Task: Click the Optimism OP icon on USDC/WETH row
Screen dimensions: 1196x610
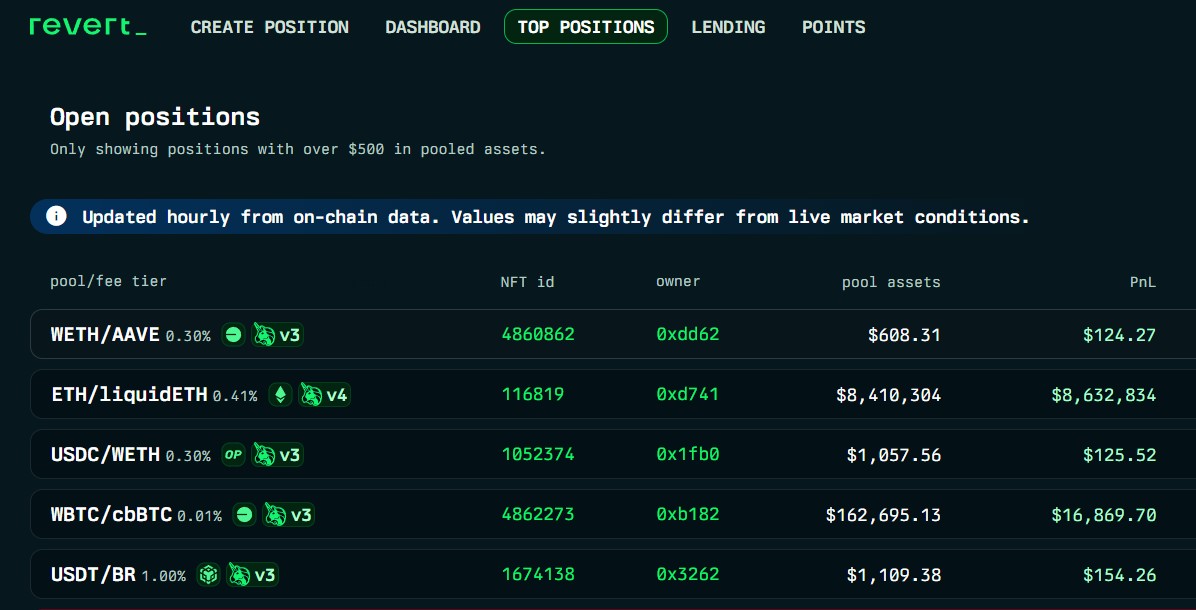Action: [x=233, y=455]
